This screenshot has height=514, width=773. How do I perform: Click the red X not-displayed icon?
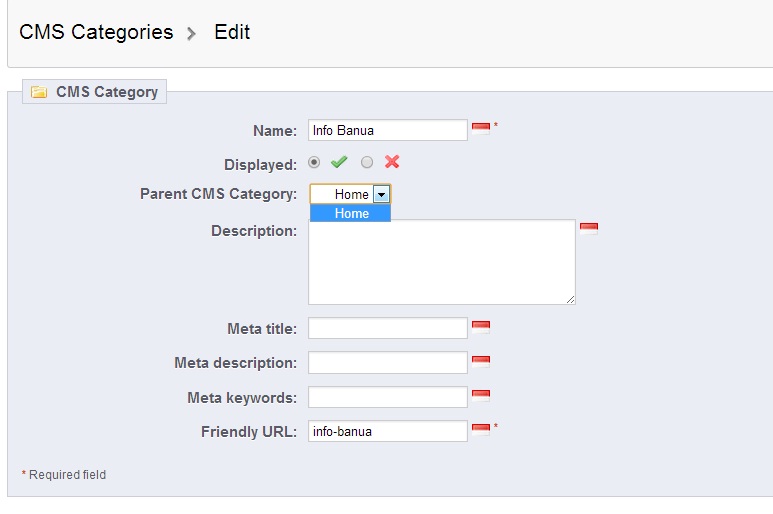pyautogui.click(x=392, y=162)
